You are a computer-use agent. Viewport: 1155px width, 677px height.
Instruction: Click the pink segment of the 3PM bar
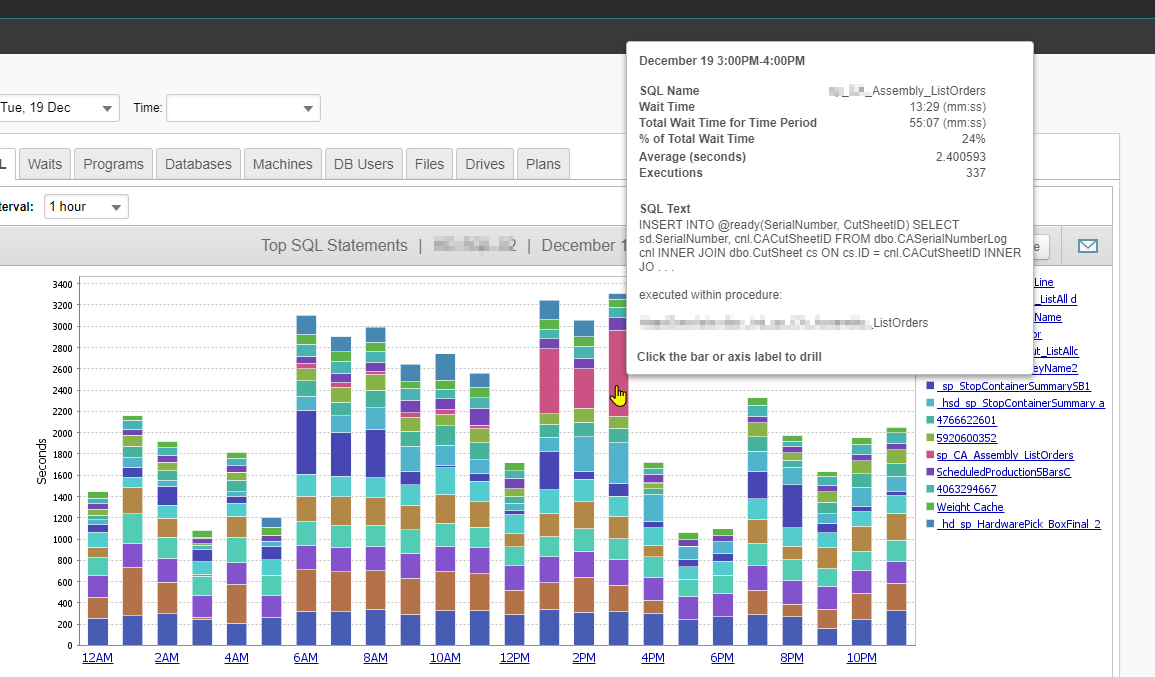(619, 373)
